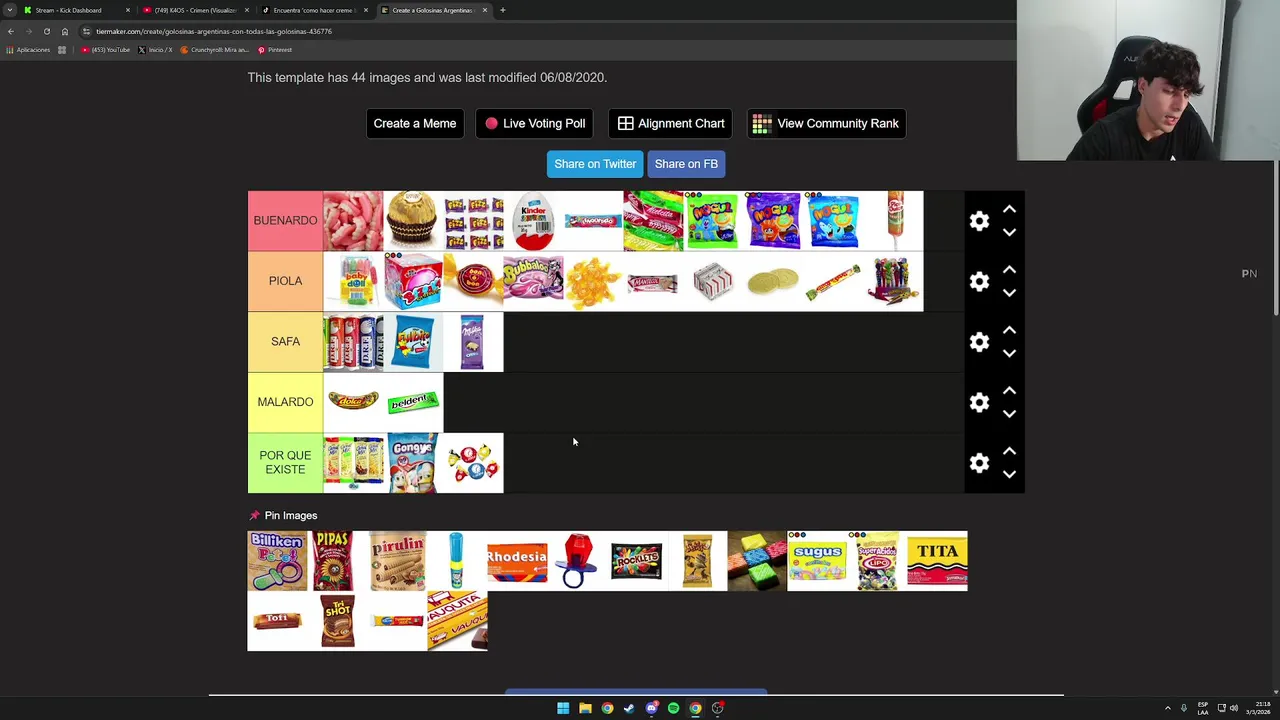Open Spotify from taskbar
The image size is (1280, 720).
point(673,708)
